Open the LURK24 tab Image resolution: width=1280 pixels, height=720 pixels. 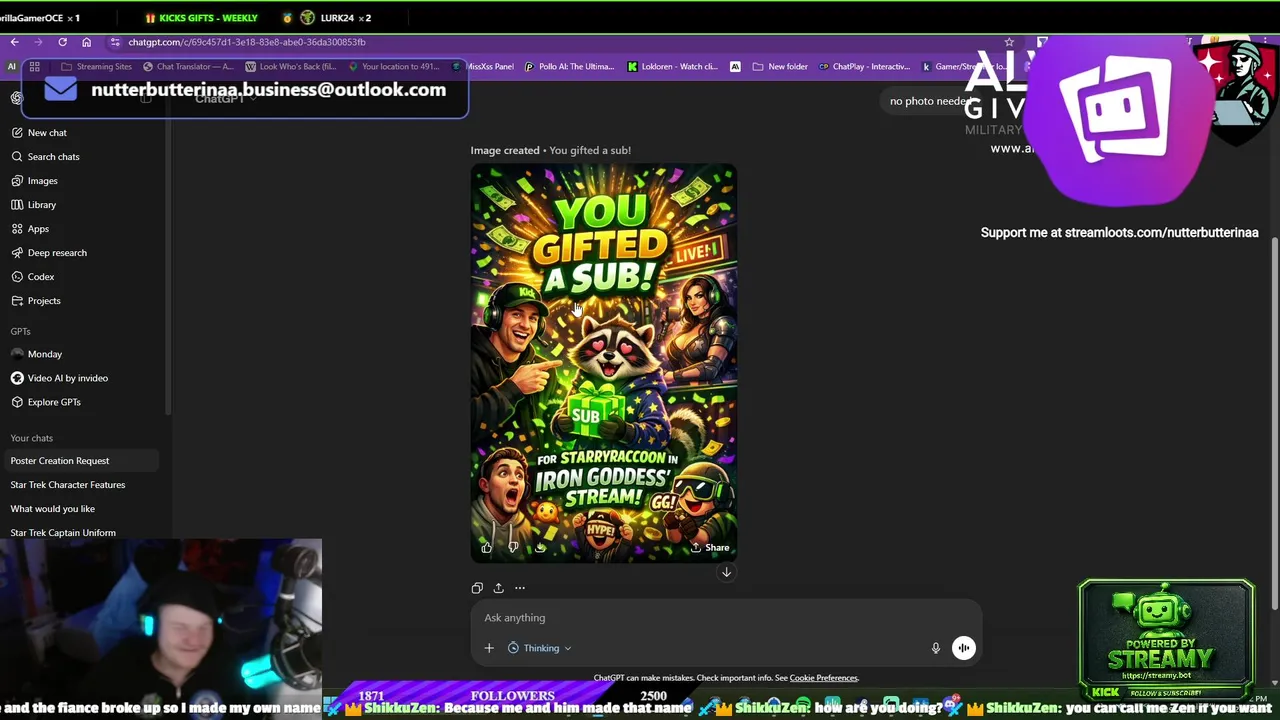(336, 18)
